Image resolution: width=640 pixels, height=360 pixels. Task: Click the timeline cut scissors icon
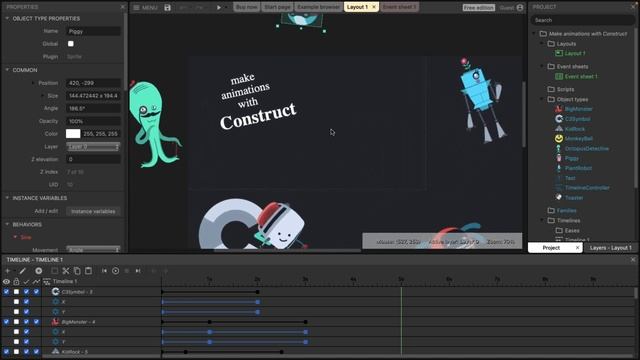[66, 271]
